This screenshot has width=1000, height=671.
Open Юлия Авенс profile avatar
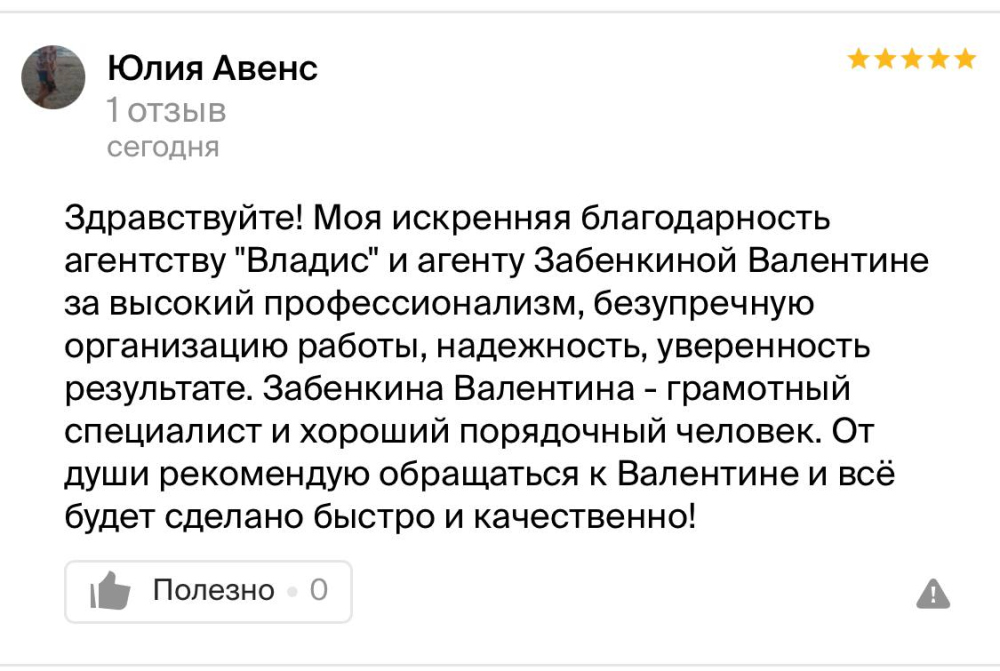53,77
